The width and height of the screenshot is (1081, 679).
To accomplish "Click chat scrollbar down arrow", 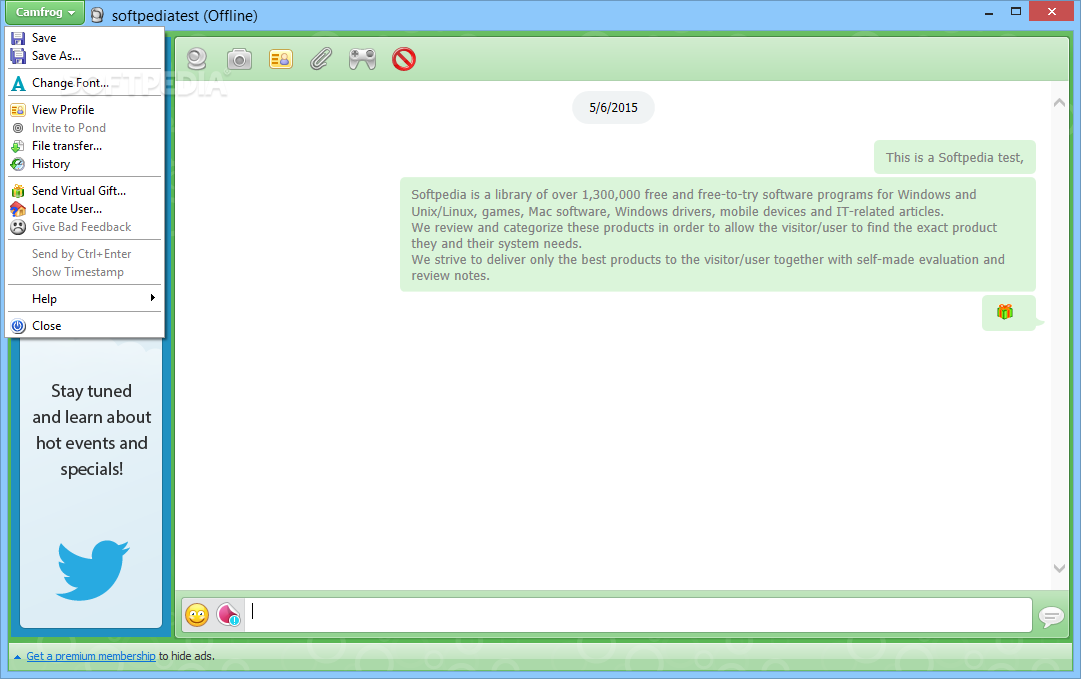I will [1060, 569].
